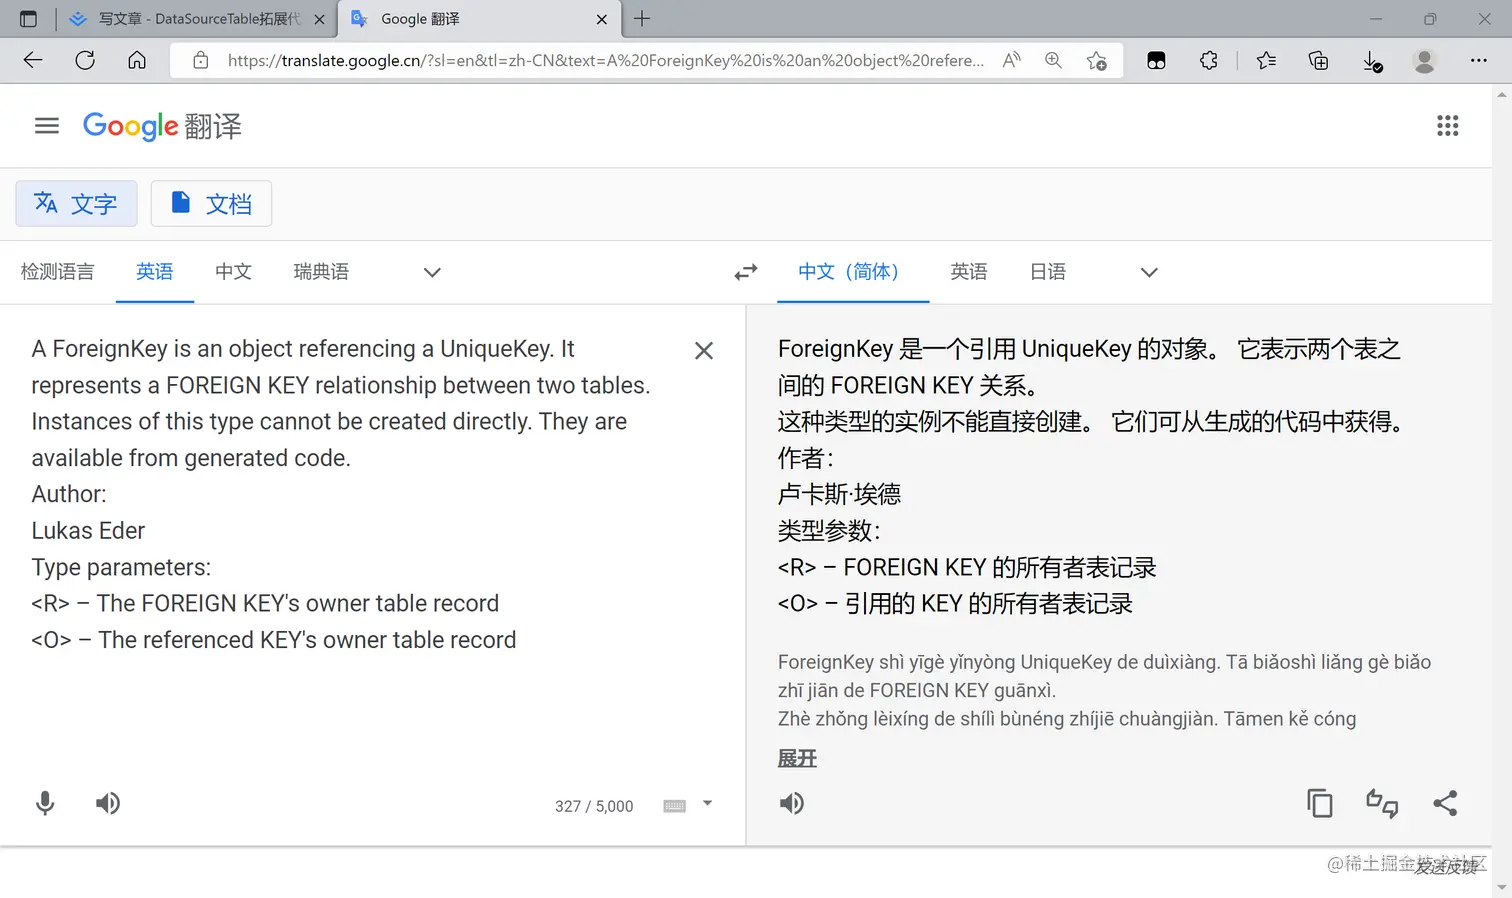The height and width of the screenshot is (898, 1512).
Task: Expand more target languages
Action: pyautogui.click(x=1149, y=272)
